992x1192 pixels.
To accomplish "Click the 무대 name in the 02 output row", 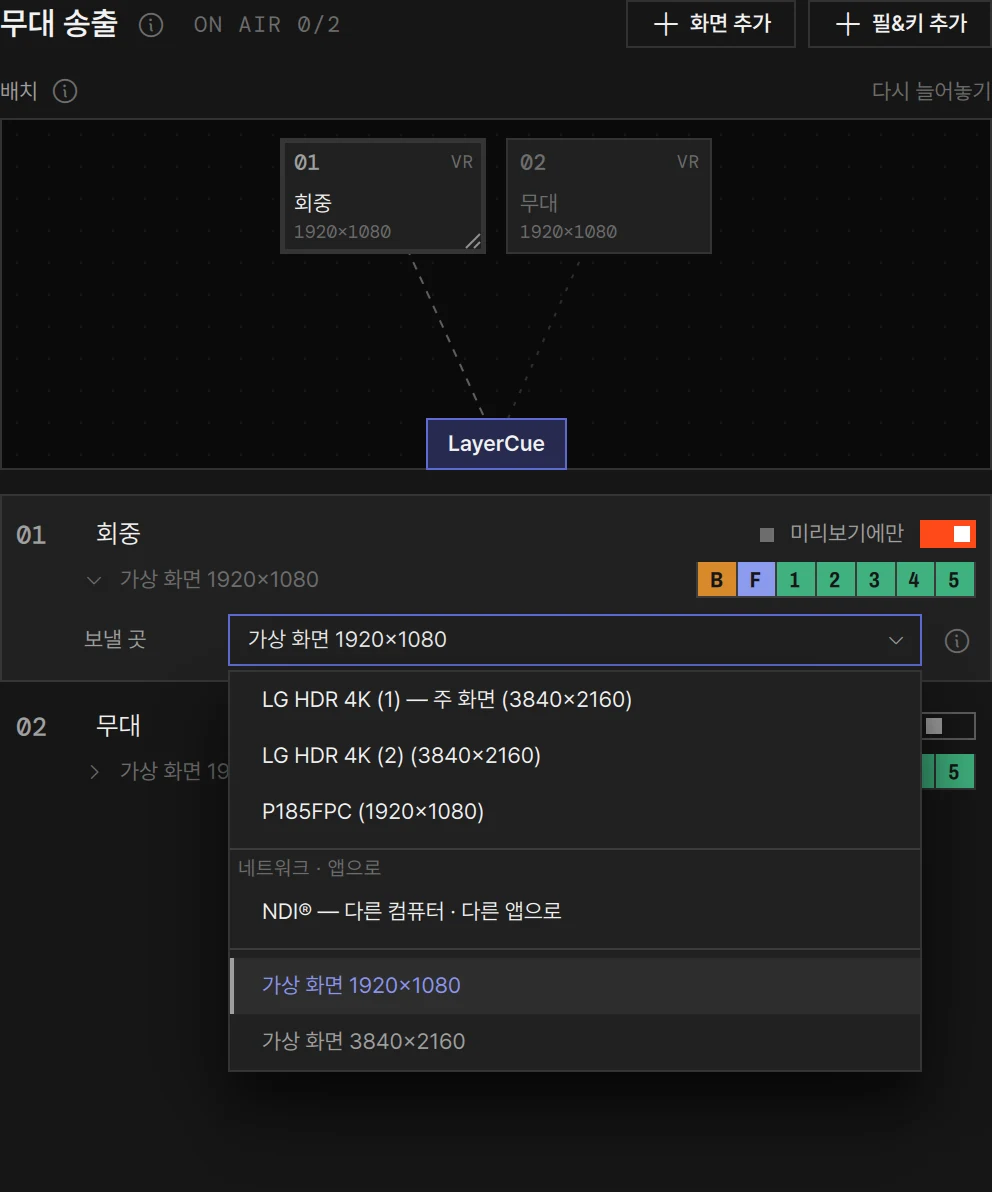I will tap(118, 726).
